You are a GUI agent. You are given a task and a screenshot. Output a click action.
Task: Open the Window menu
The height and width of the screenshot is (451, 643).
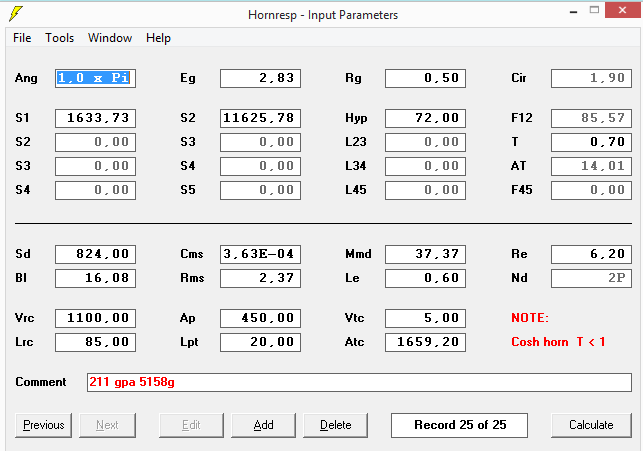point(110,38)
